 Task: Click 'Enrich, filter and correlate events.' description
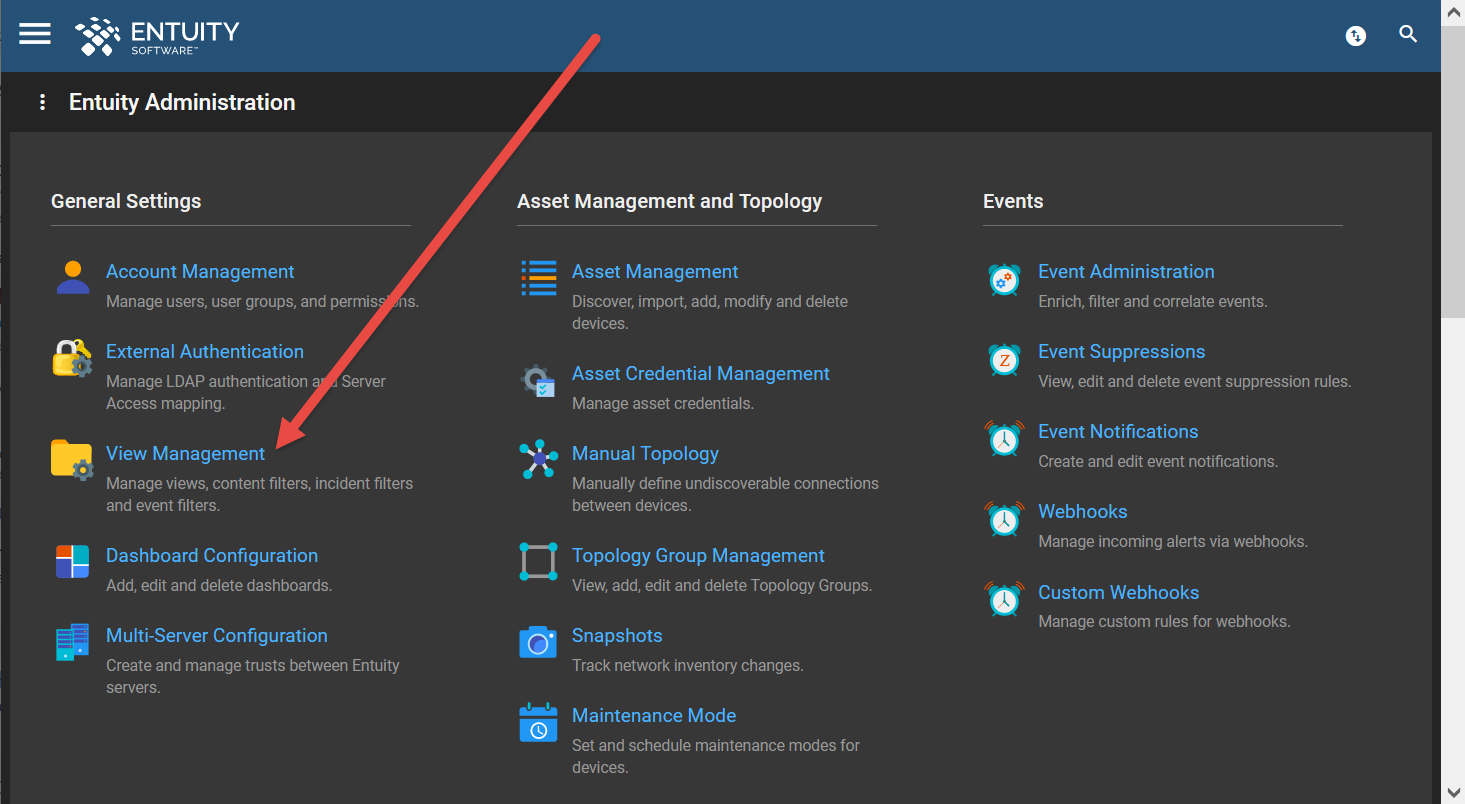point(1153,301)
